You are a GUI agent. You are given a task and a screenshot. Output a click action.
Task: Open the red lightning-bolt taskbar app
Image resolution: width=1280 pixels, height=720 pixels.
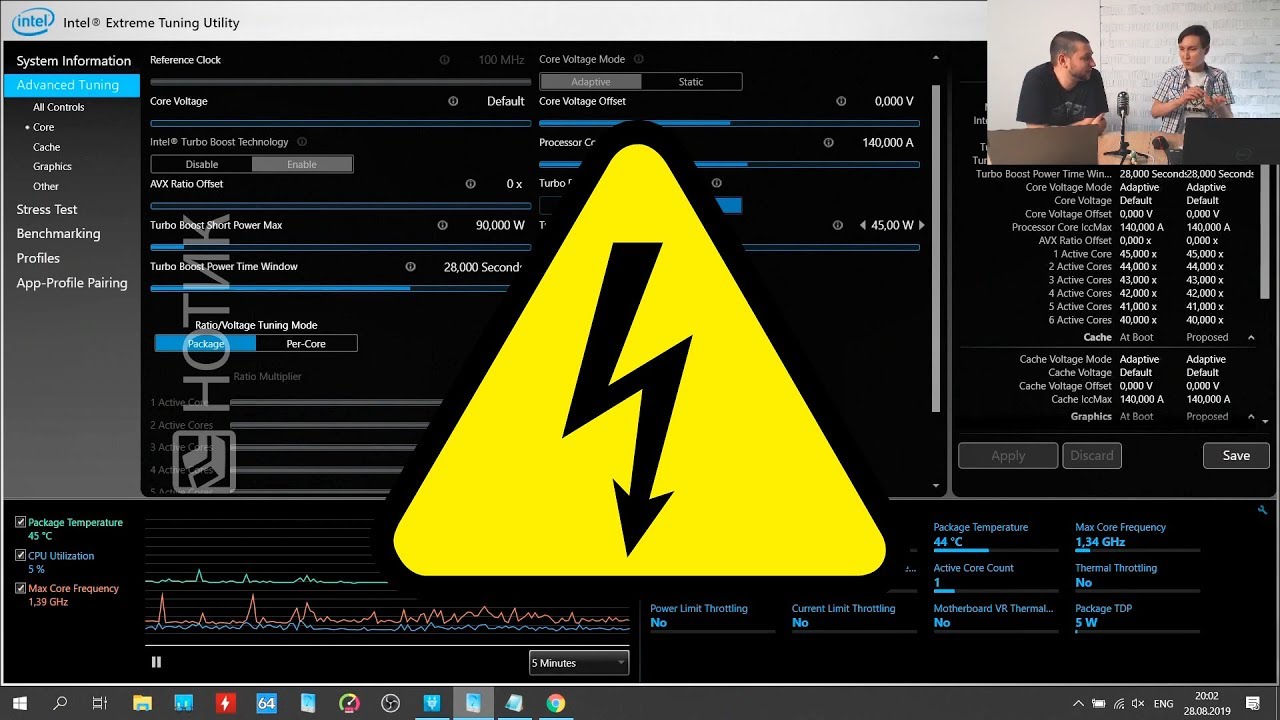(225, 703)
